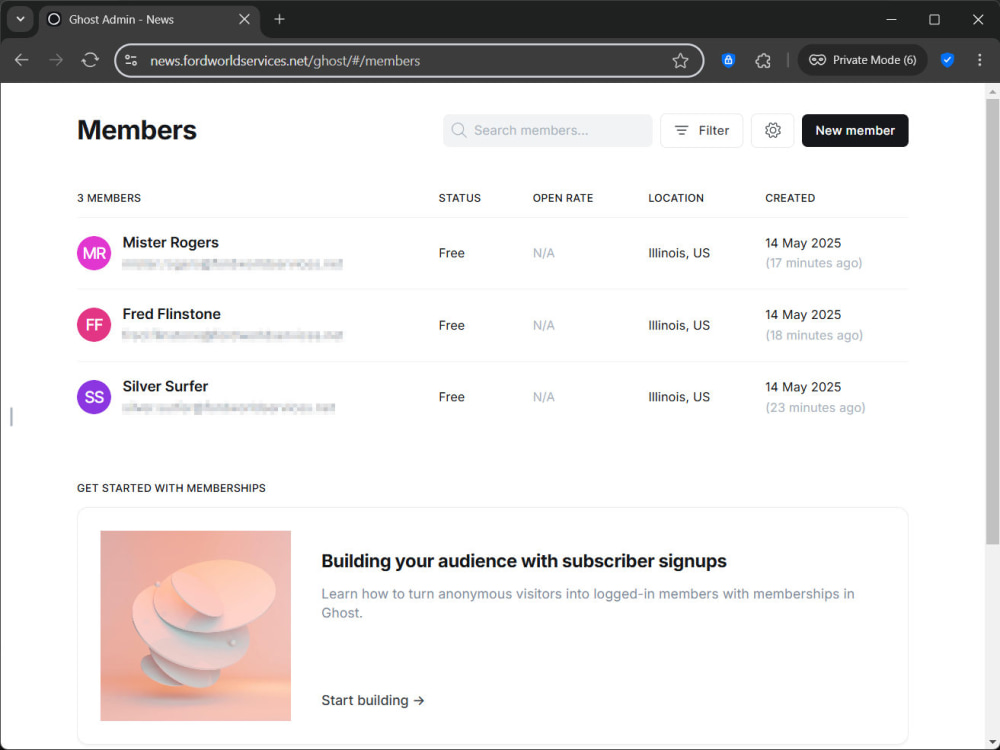Select the Fred Flinstone member name
The image size is (1000, 750).
pos(172,314)
